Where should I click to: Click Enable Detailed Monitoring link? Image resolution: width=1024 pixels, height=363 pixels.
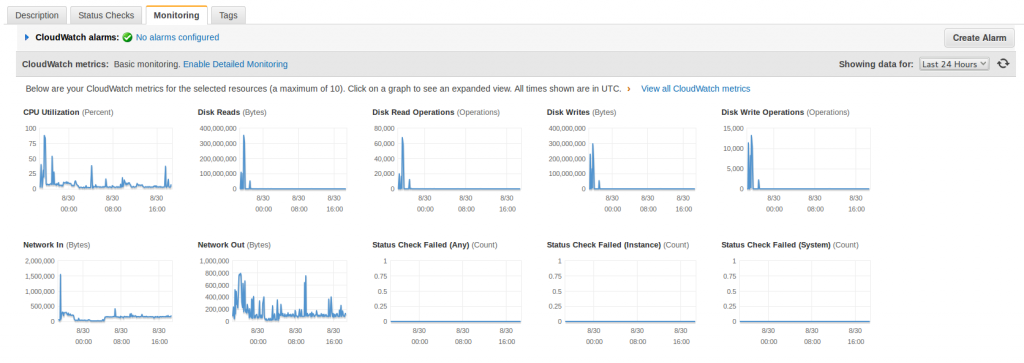[235, 64]
